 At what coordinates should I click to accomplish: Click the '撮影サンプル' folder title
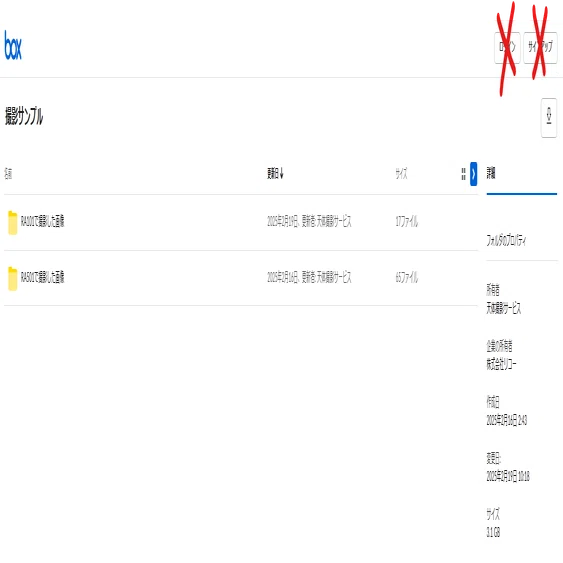[24, 116]
